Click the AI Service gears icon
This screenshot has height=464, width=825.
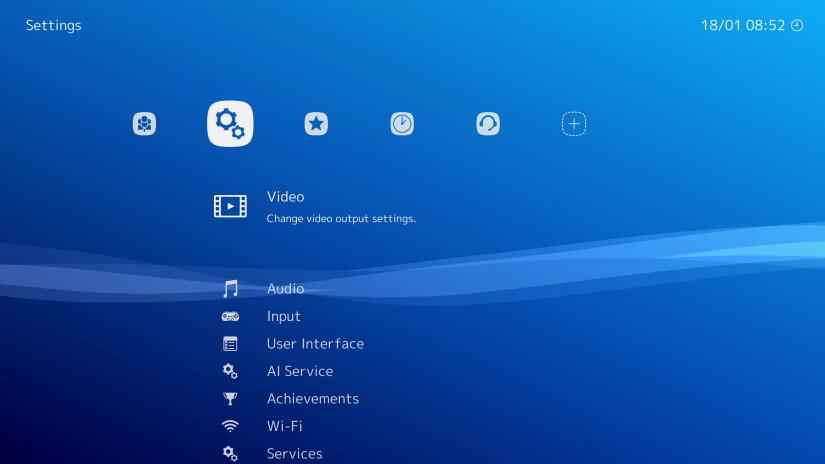pyautogui.click(x=230, y=371)
